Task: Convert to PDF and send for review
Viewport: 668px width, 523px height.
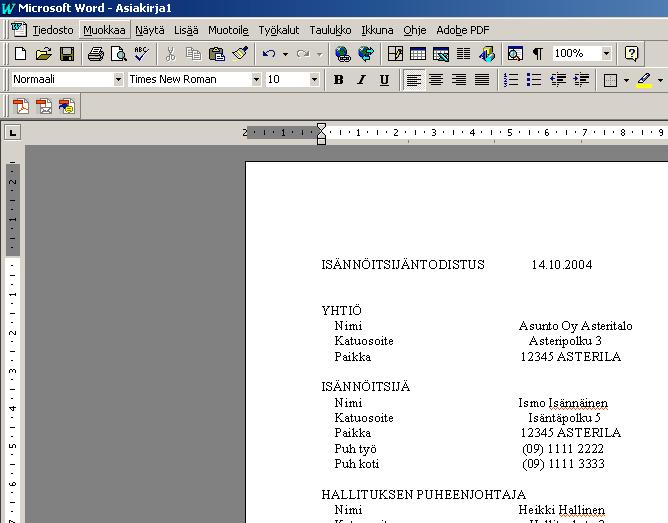Action: pyautogui.click(x=67, y=106)
